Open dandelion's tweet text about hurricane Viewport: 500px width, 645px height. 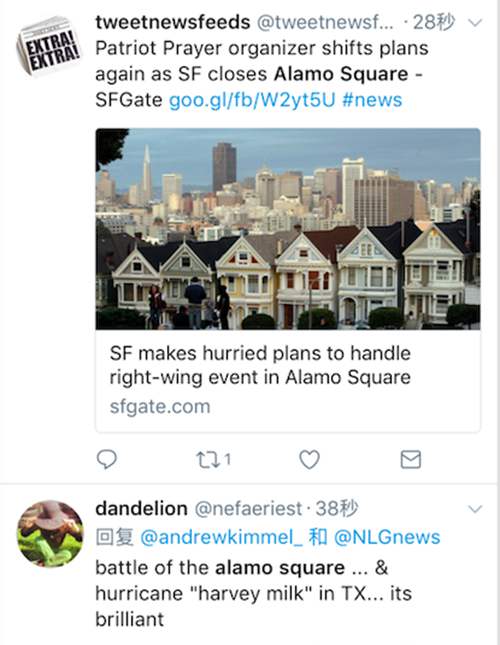click(x=253, y=593)
